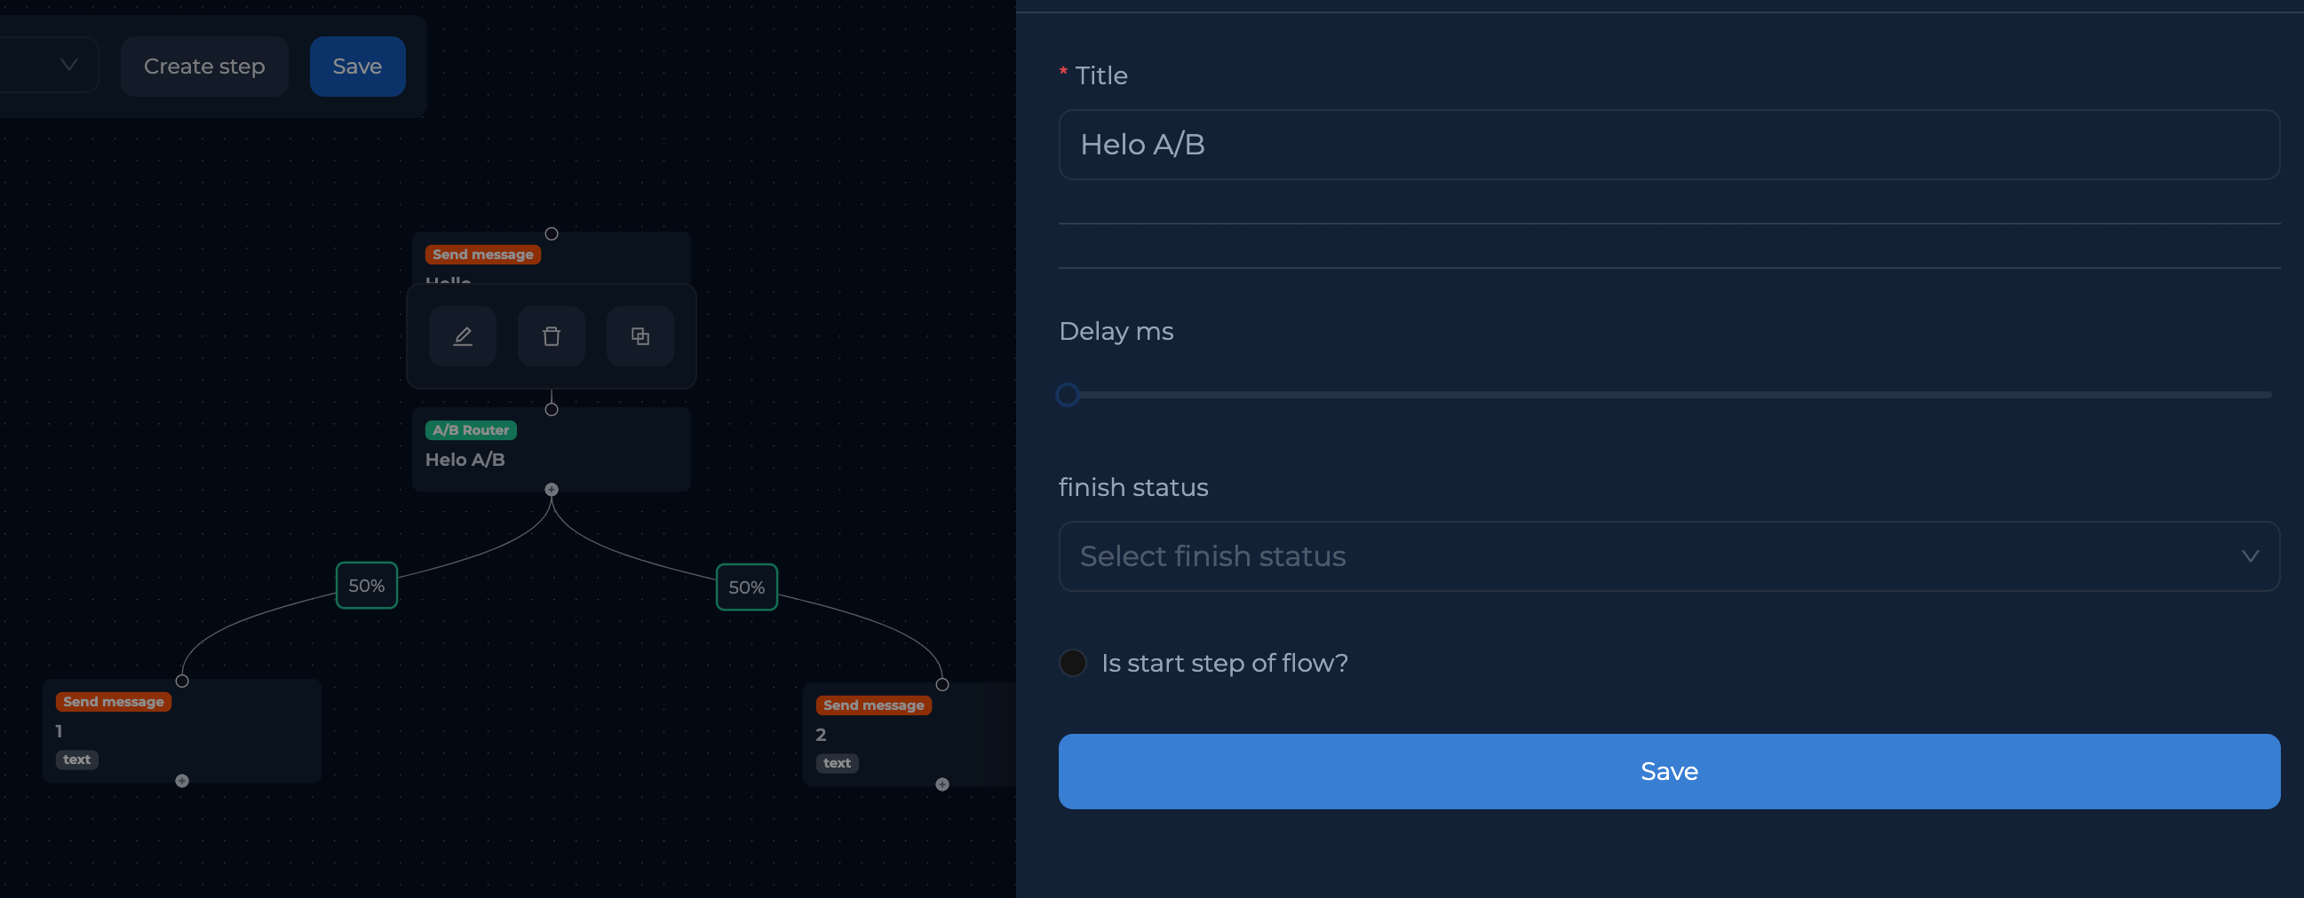Click input connector above A/B Router node
This screenshot has height=898, width=2304.
pyautogui.click(x=551, y=409)
